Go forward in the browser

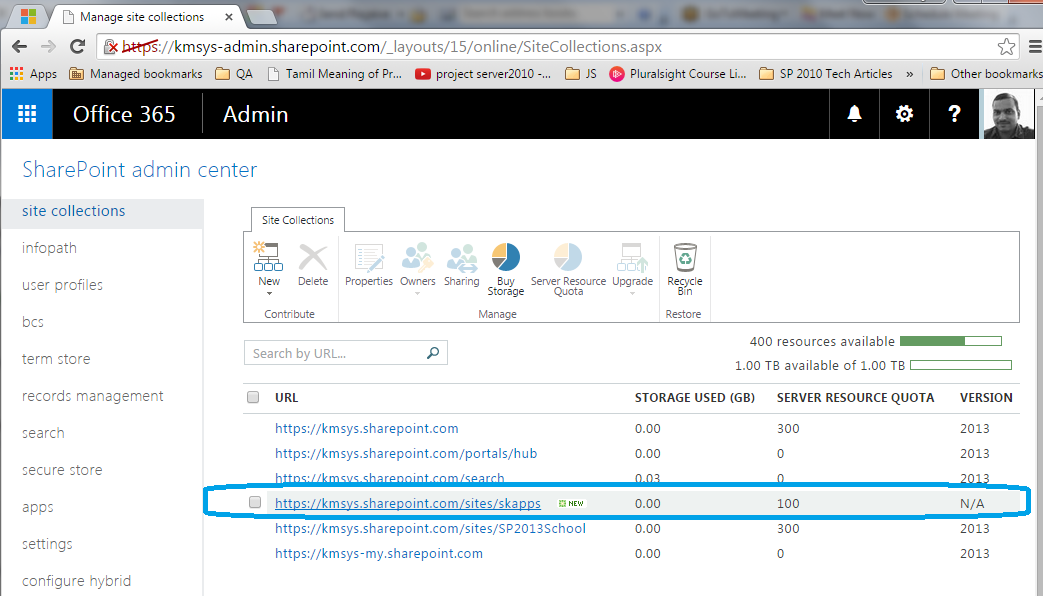[x=48, y=47]
